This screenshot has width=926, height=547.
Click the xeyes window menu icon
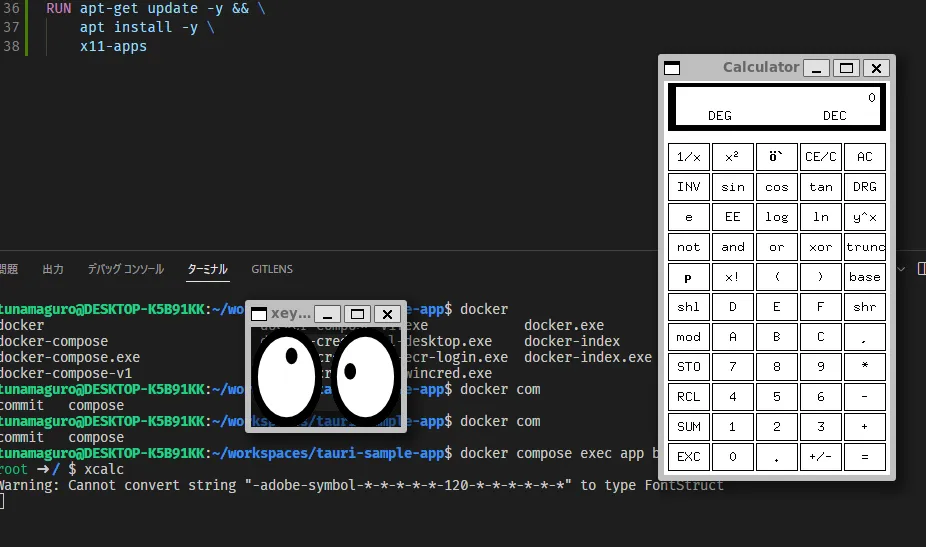tap(259, 314)
